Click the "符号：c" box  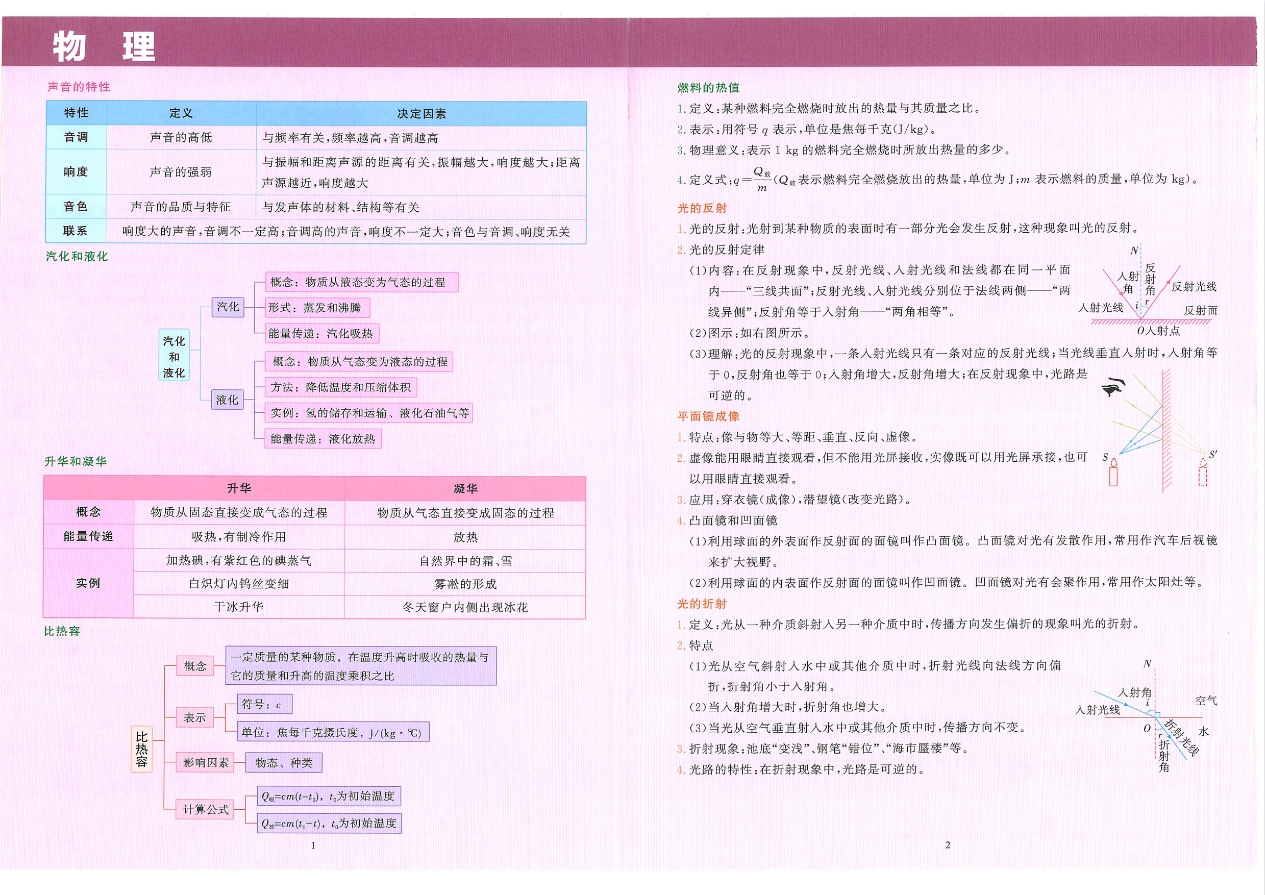click(264, 704)
